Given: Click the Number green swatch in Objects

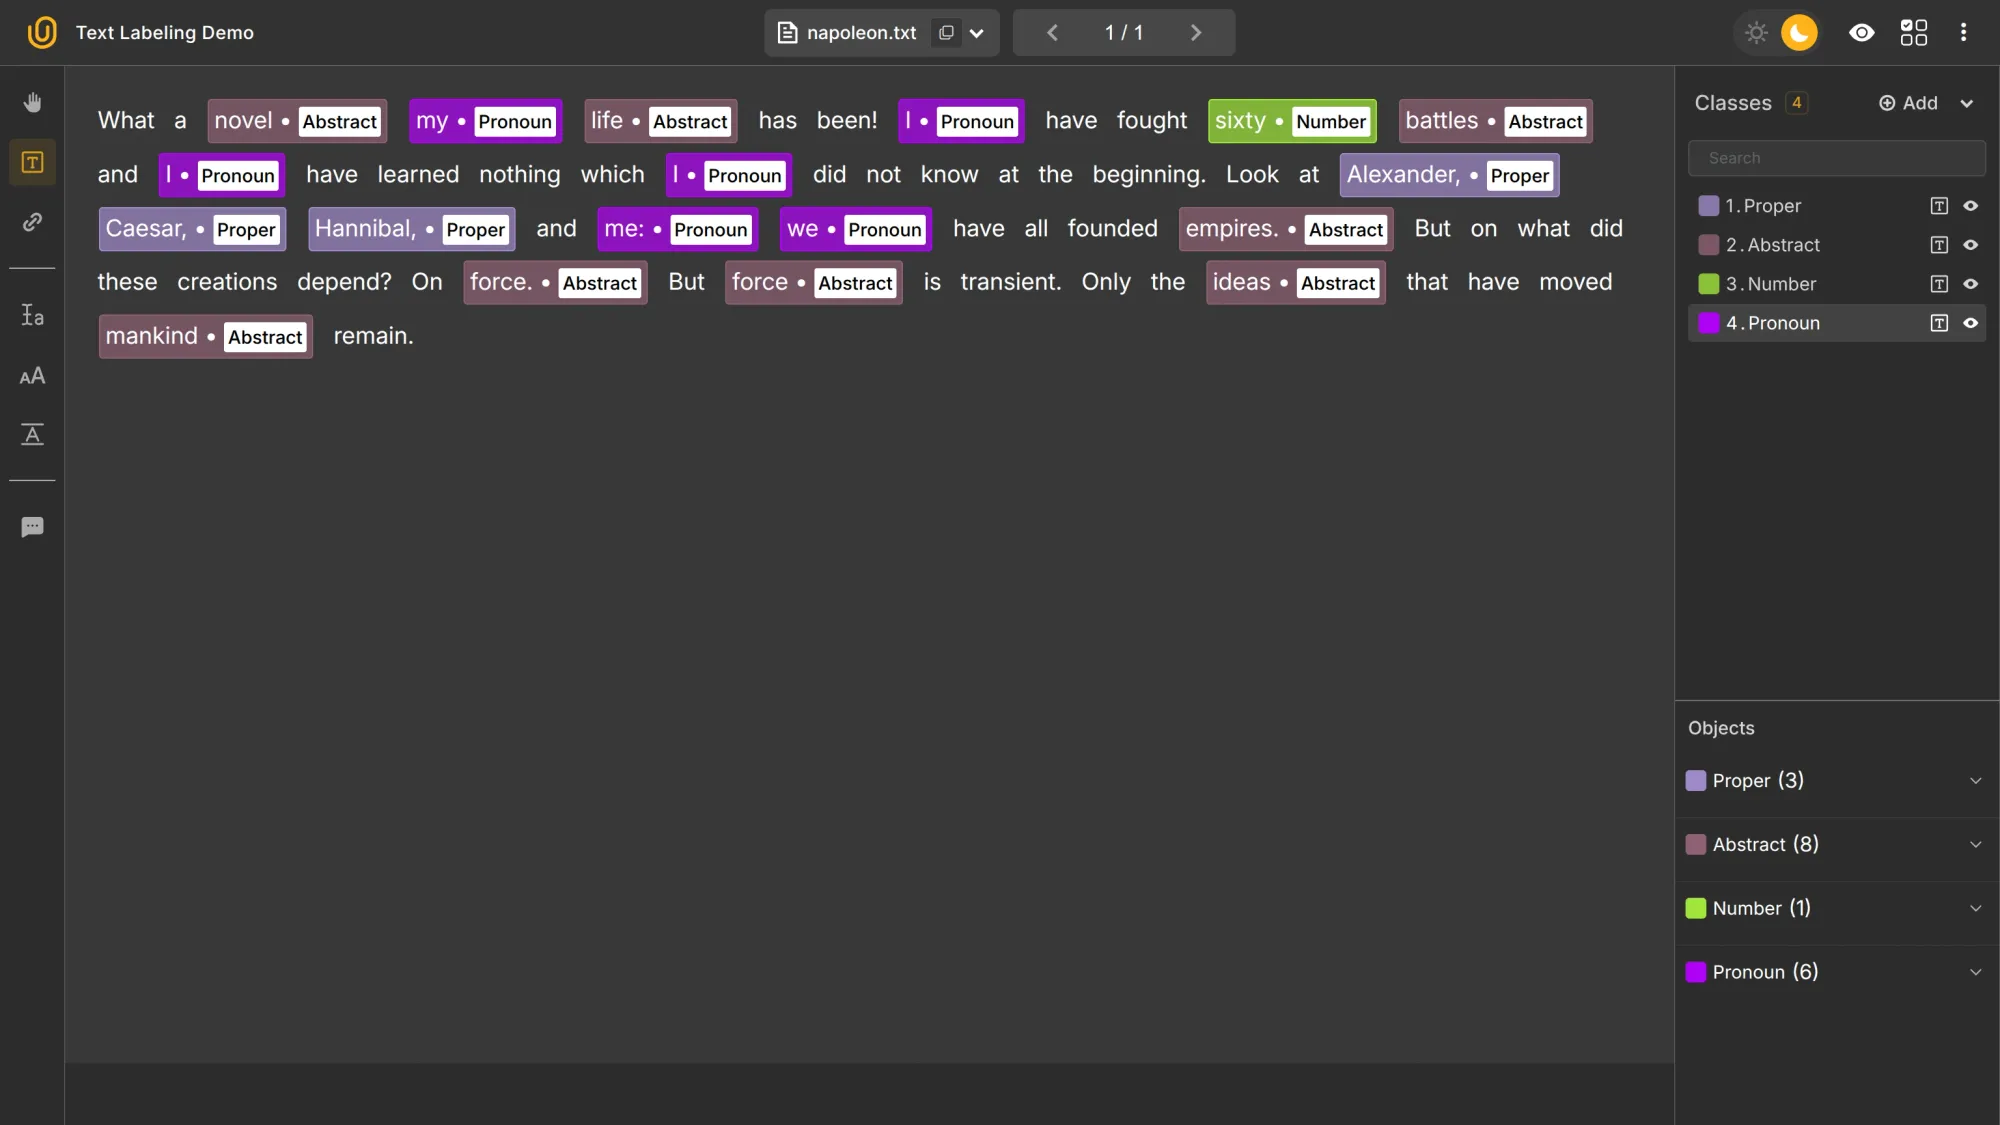Looking at the screenshot, I should (1696, 909).
